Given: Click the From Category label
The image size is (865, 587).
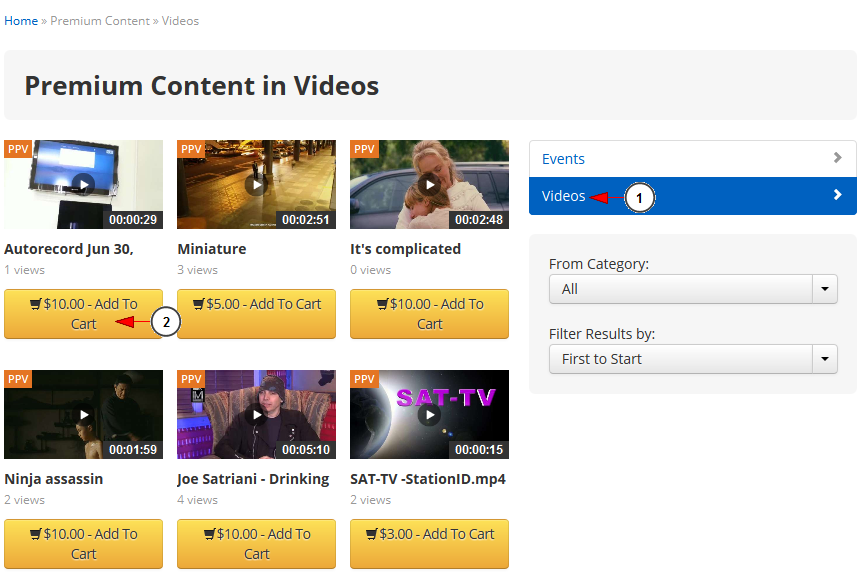Looking at the screenshot, I should pyautogui.click(x=599, y=264).
